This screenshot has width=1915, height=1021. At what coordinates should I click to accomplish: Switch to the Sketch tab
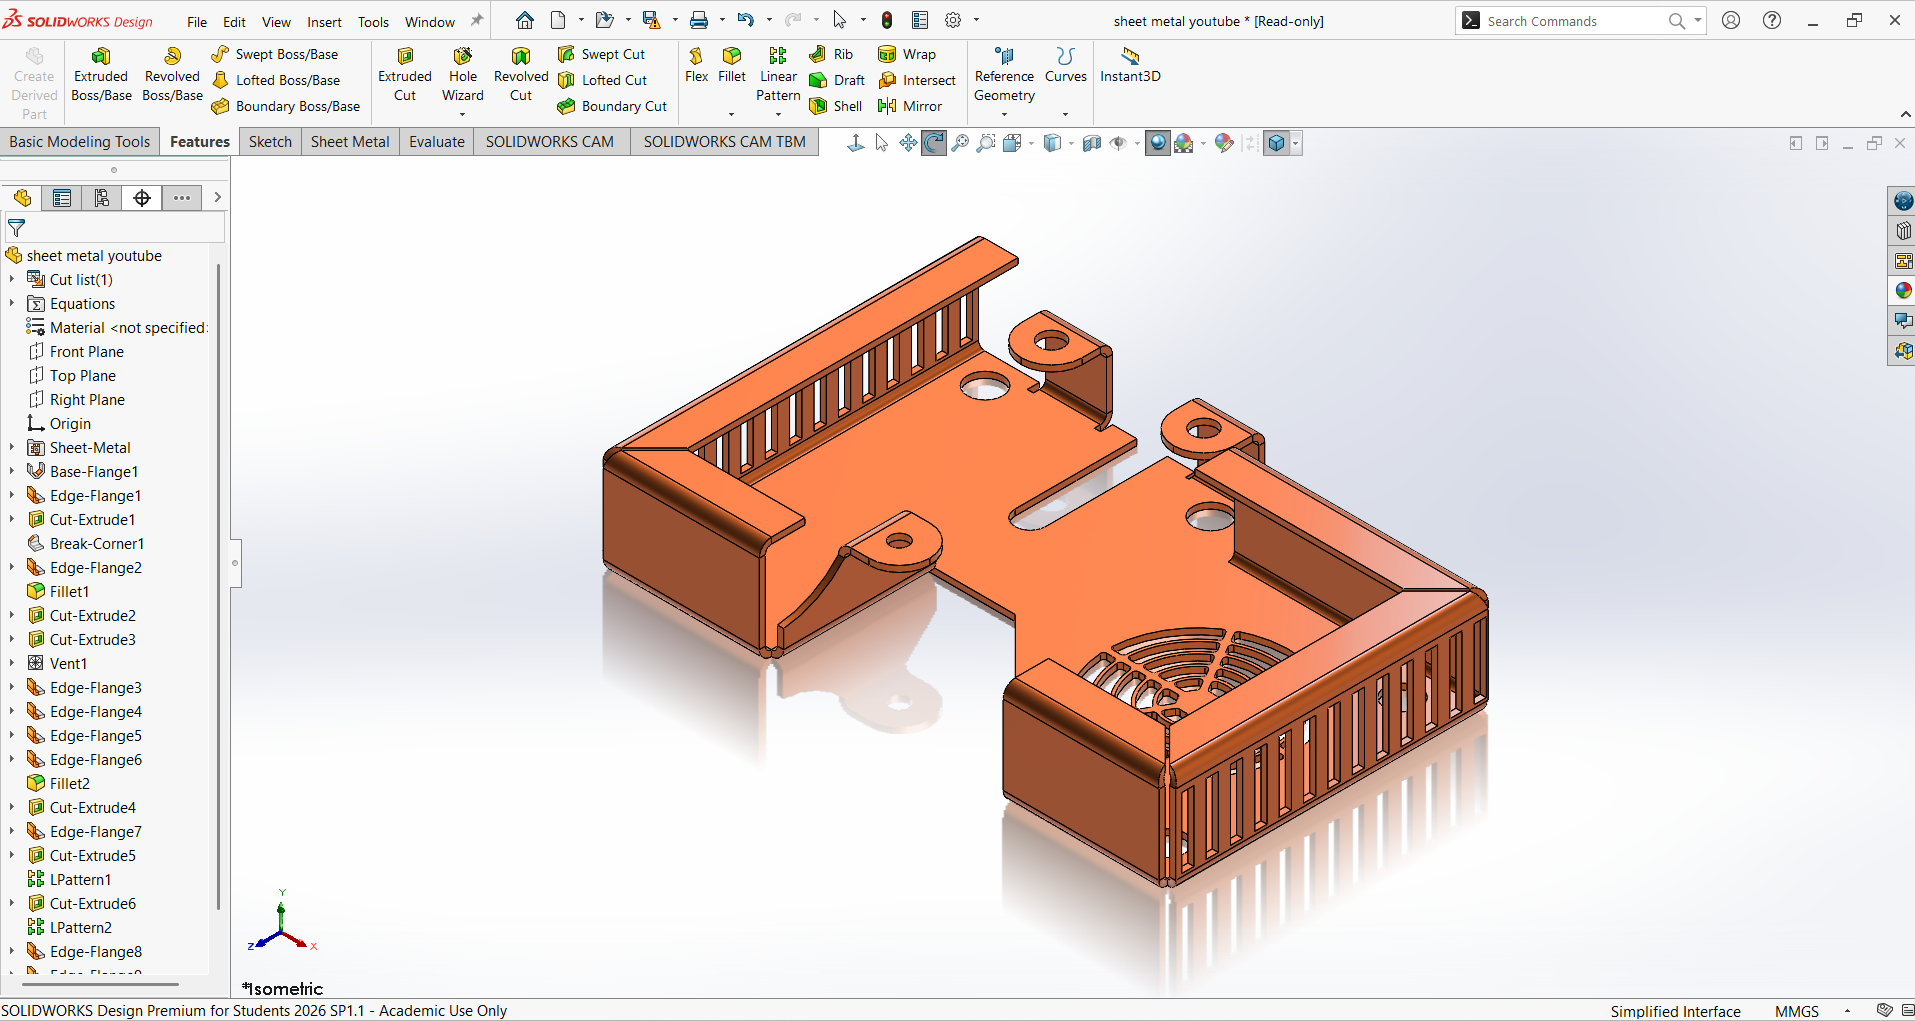tap(270, 142)
